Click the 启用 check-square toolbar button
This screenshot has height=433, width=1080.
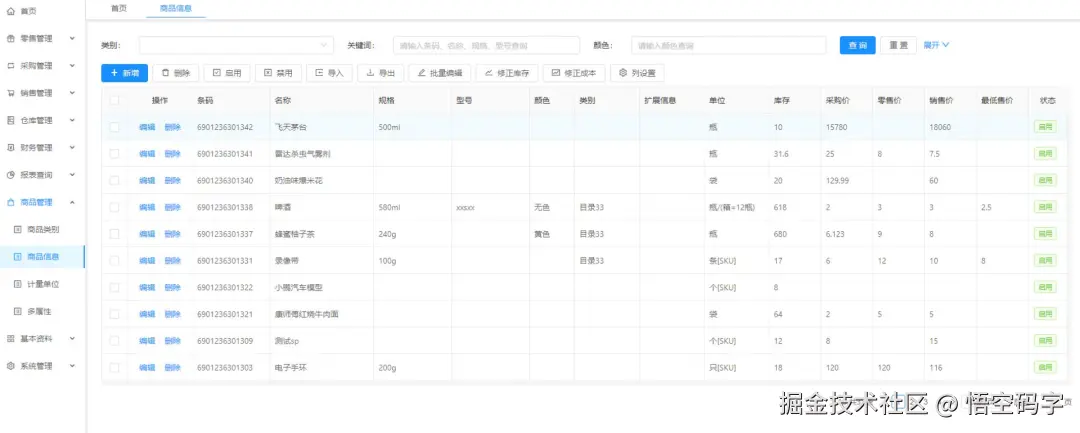[x=227, y=73]
